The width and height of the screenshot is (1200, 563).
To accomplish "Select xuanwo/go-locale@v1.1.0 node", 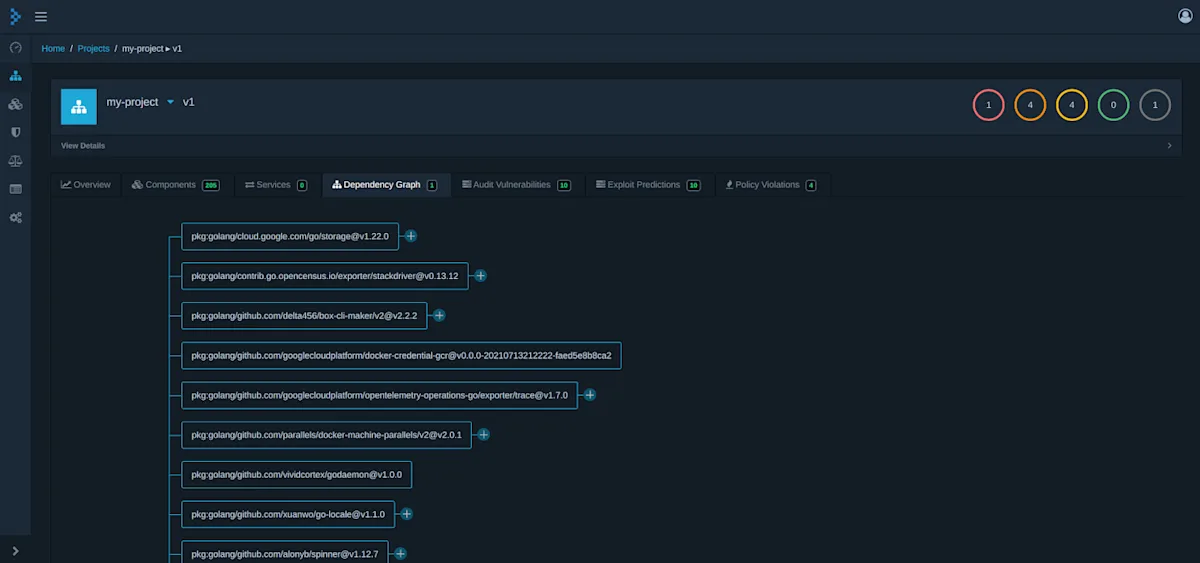I will point(288,514).
